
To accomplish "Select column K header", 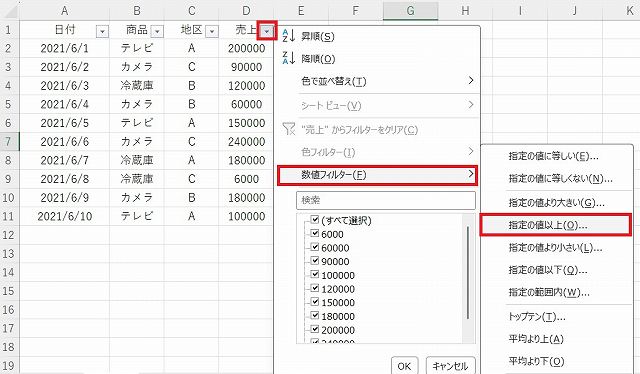I will [x=629, y=10].
